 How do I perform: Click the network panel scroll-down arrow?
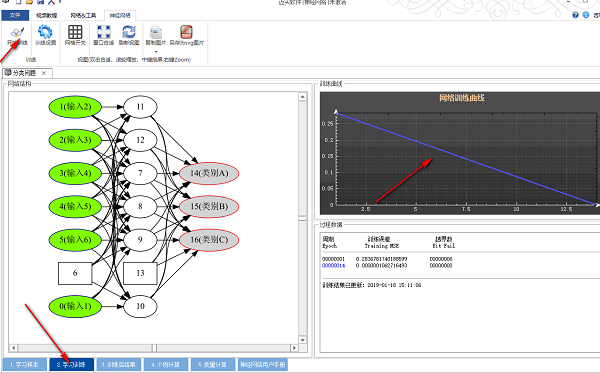303,340
